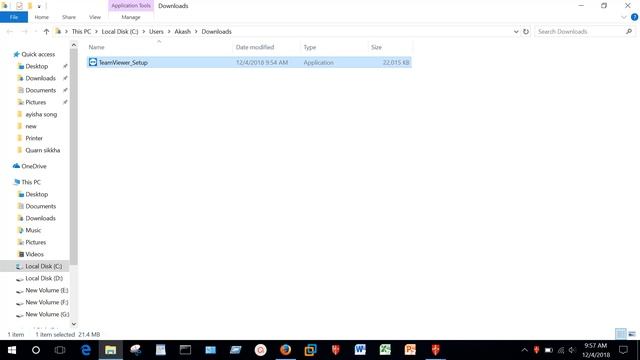Click Akash in the address breadcrumb
640x360 pixels.
click(182, 31)
